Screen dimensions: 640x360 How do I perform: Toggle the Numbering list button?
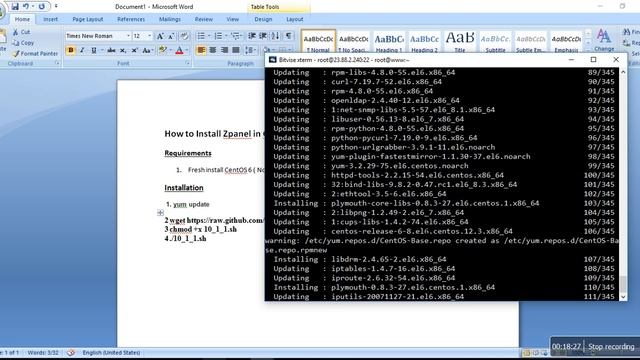pyautogui.click(x=218, y=36)
